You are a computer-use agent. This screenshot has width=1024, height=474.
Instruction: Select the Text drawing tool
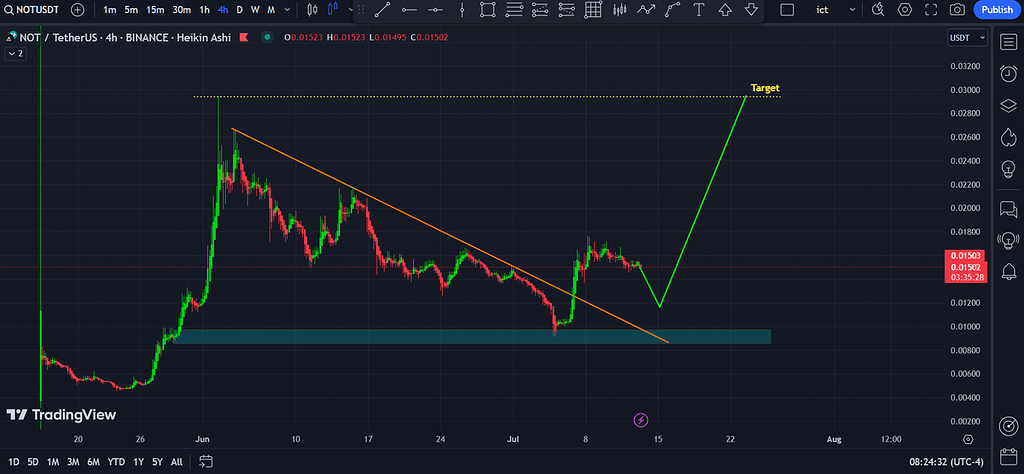click(x=698, y=9)
